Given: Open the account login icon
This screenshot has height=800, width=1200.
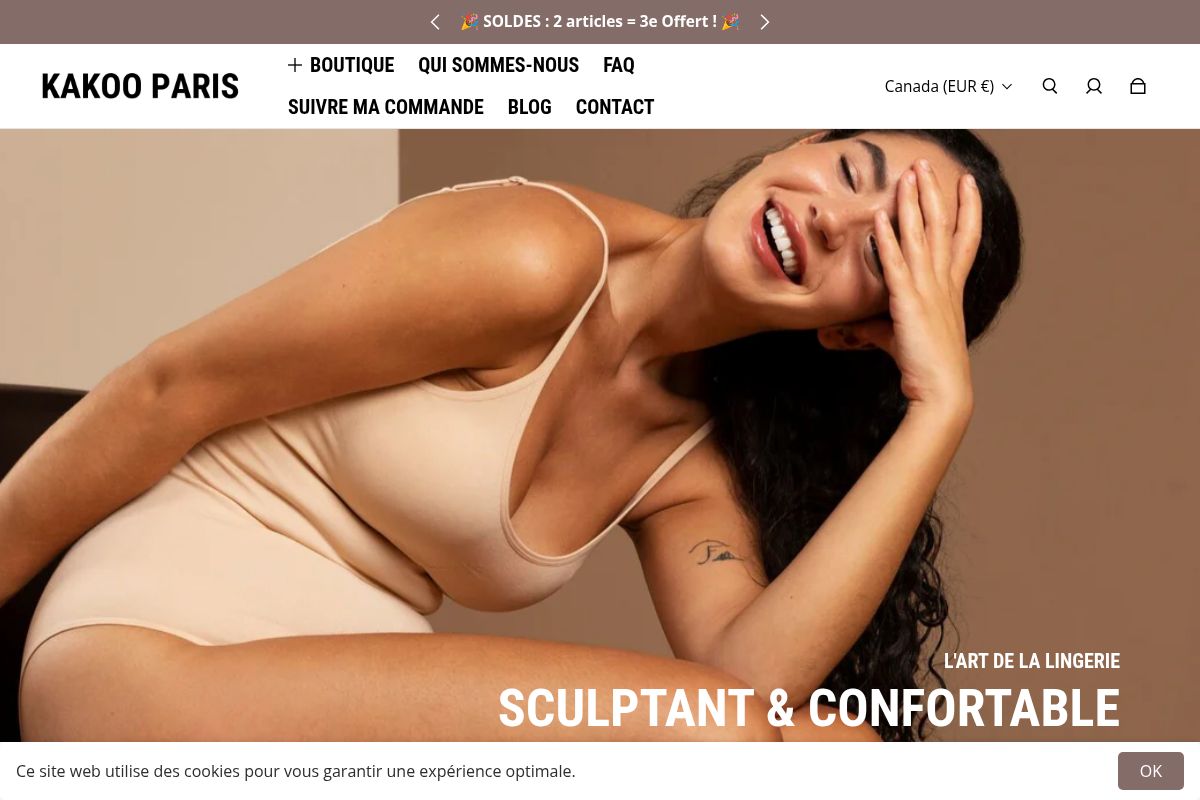Looking at the screenshot, I should pos(1094,86).
